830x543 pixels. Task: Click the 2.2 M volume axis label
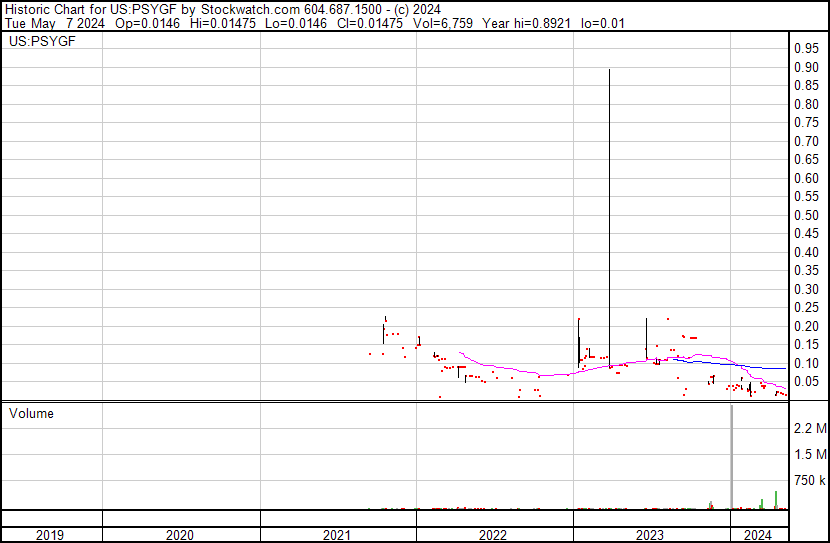tap(810, 428)
